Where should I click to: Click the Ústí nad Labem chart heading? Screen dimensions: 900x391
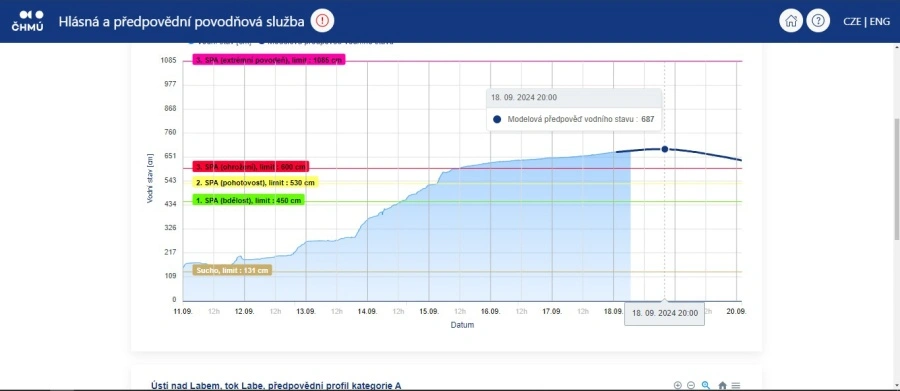pyautogui.click(x=276, y=386)
